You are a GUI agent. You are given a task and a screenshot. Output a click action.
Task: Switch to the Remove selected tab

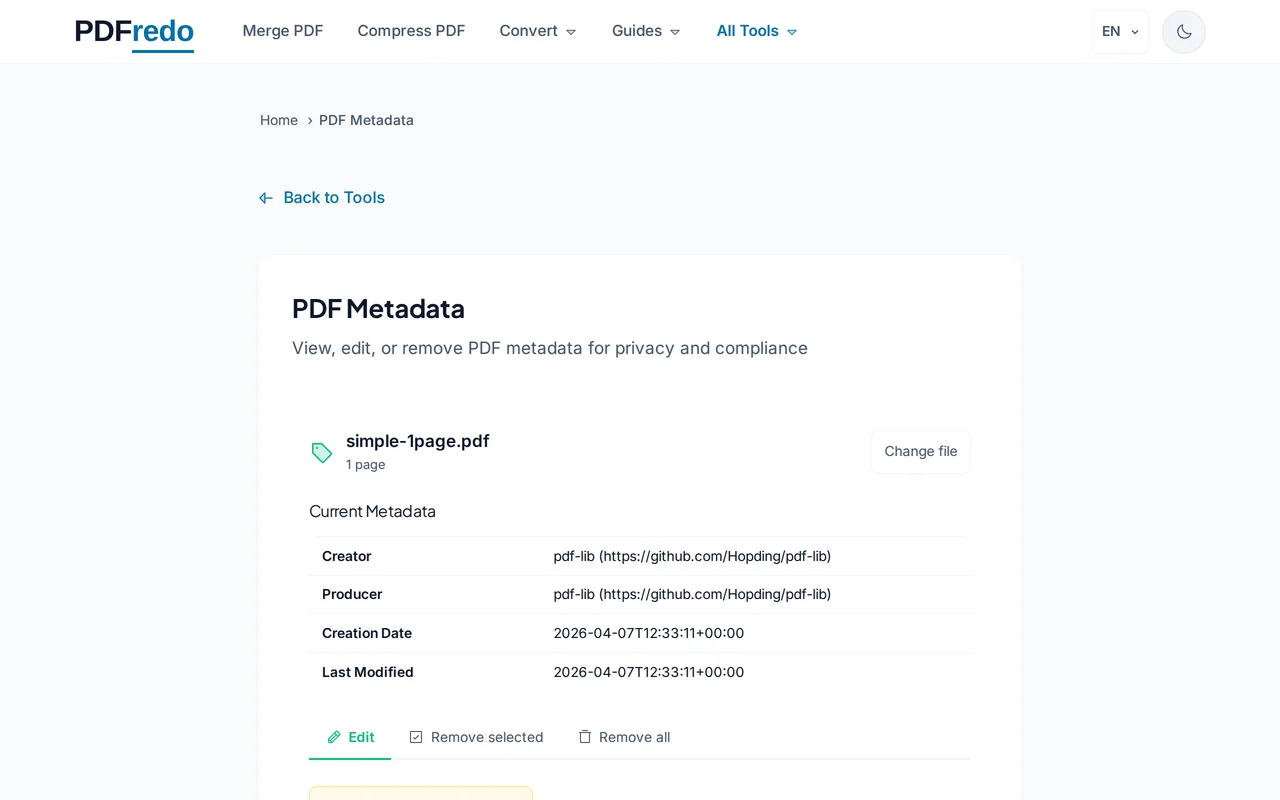tap(487, 737)
